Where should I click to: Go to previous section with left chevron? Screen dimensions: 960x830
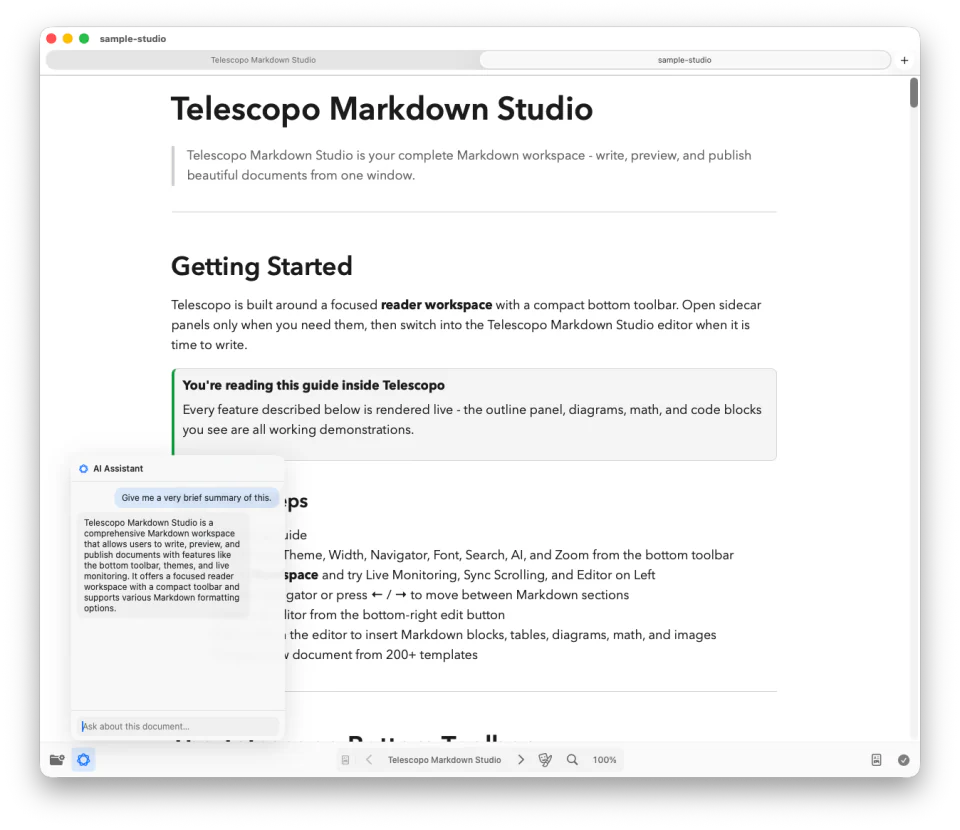coord(369,760)
